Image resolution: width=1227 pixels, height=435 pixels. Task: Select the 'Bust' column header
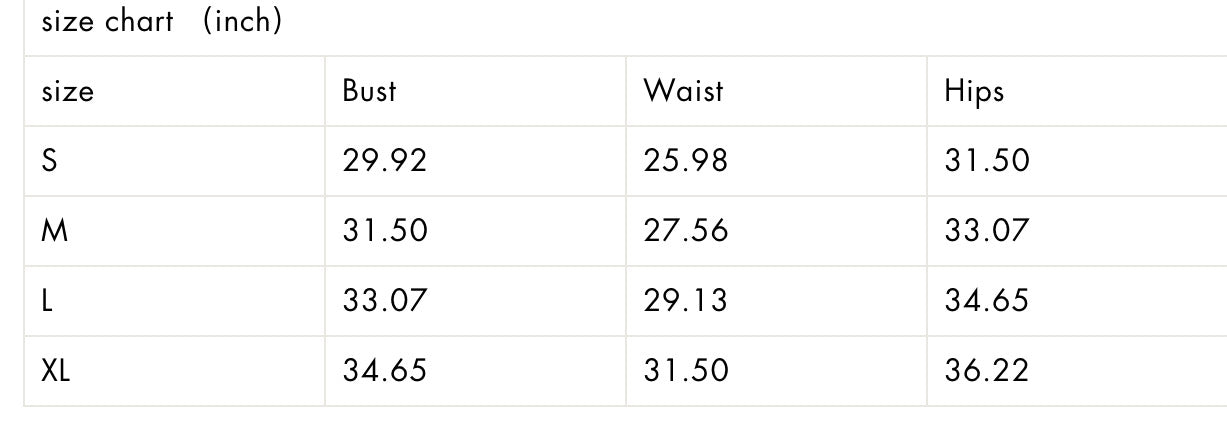[369, 91]
